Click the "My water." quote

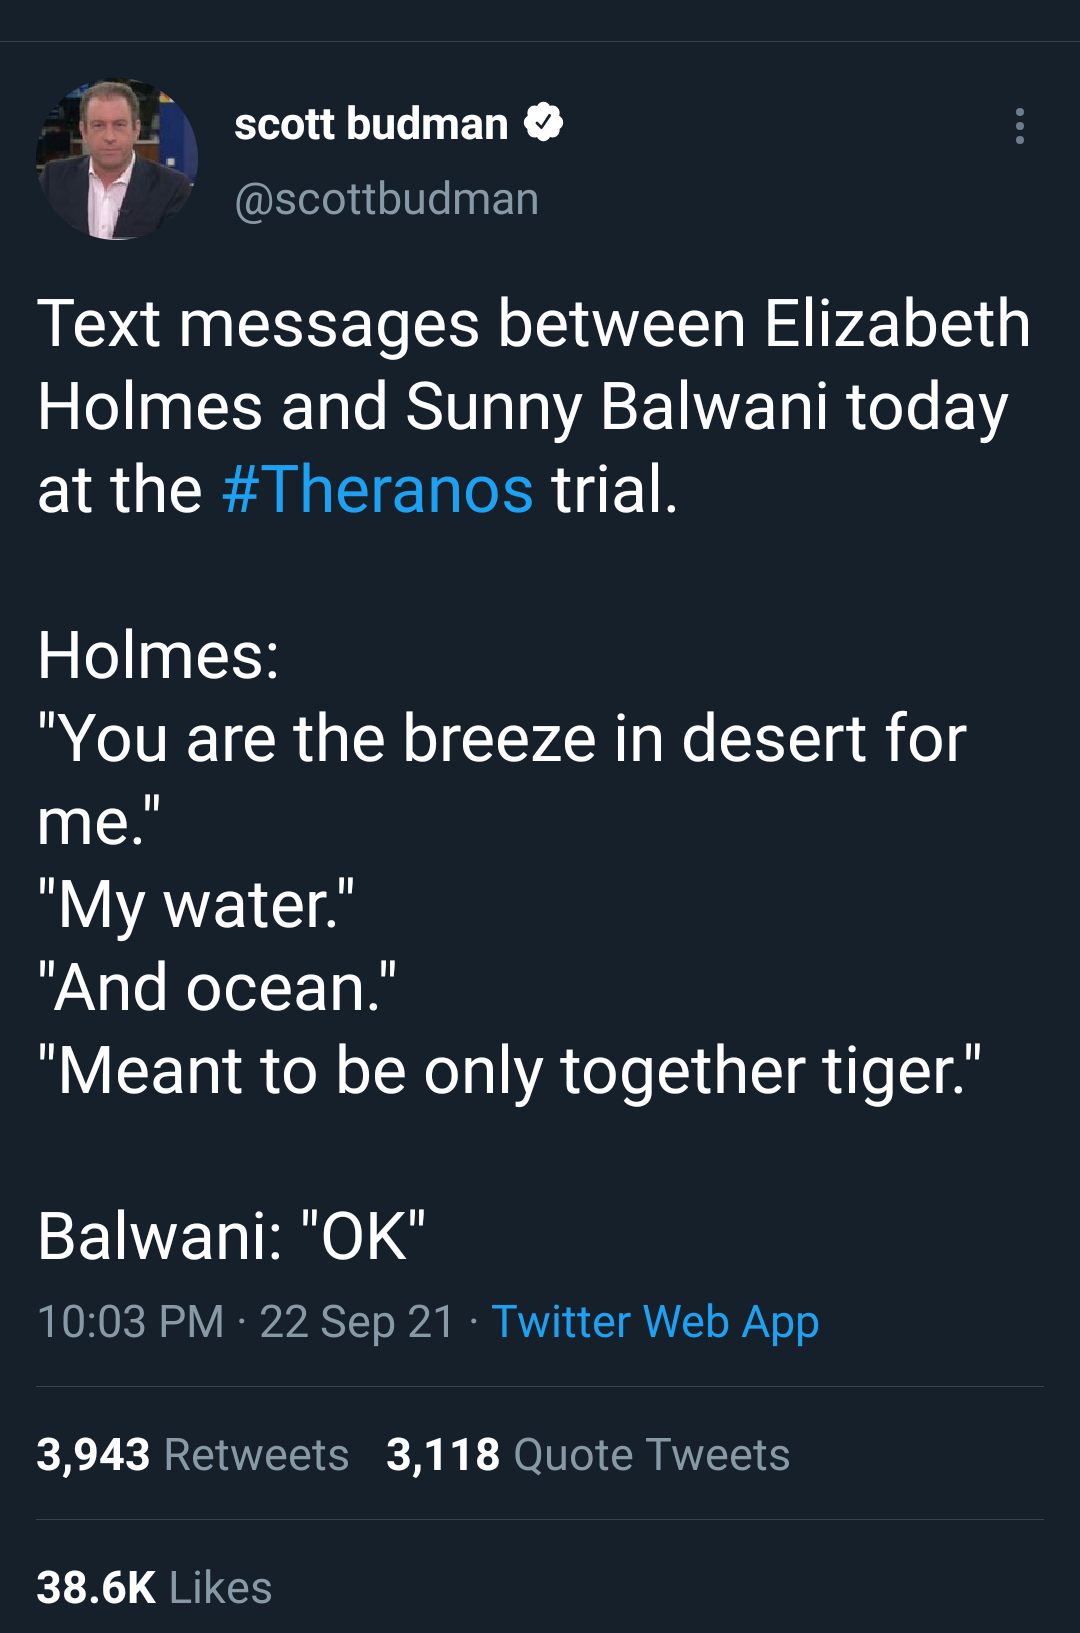tap(196, 905)
